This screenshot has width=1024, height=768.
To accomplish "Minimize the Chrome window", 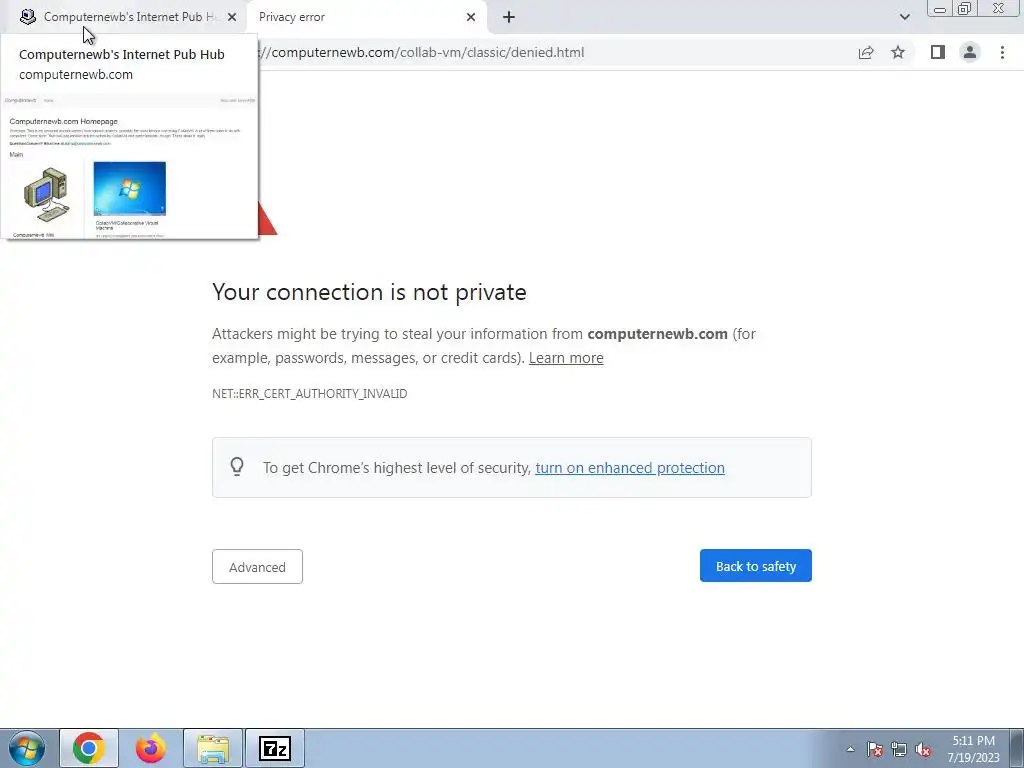I will [940, 8].
